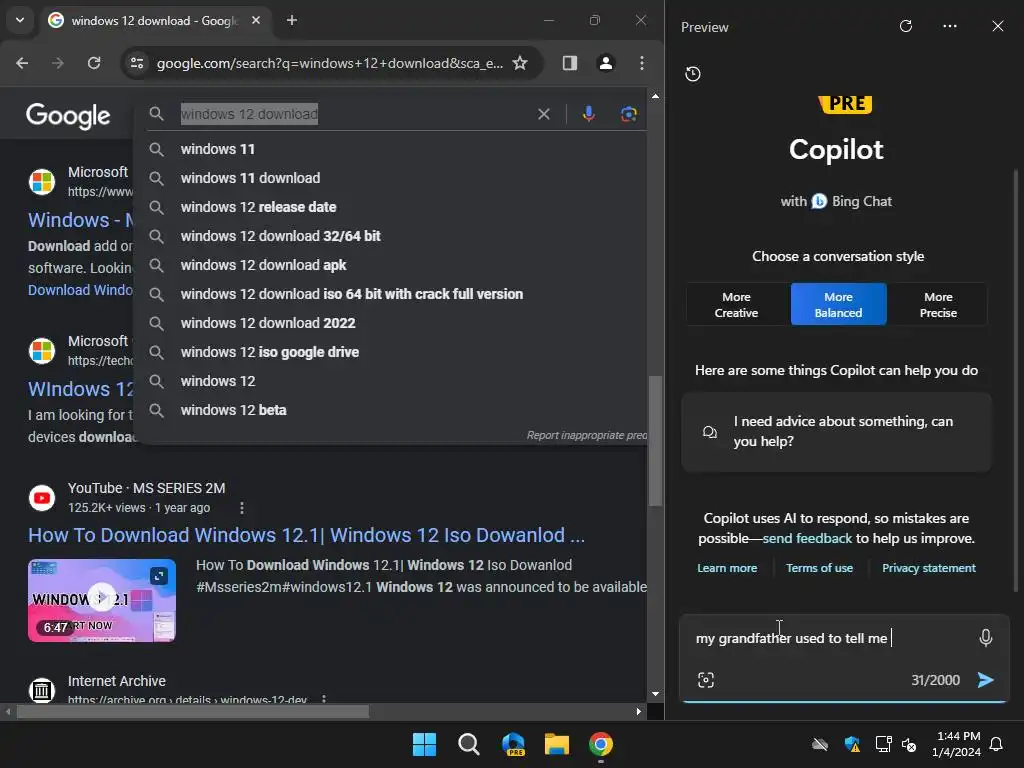
Task: Click Chrome back arrow button
Action: (x=22, y=63)
